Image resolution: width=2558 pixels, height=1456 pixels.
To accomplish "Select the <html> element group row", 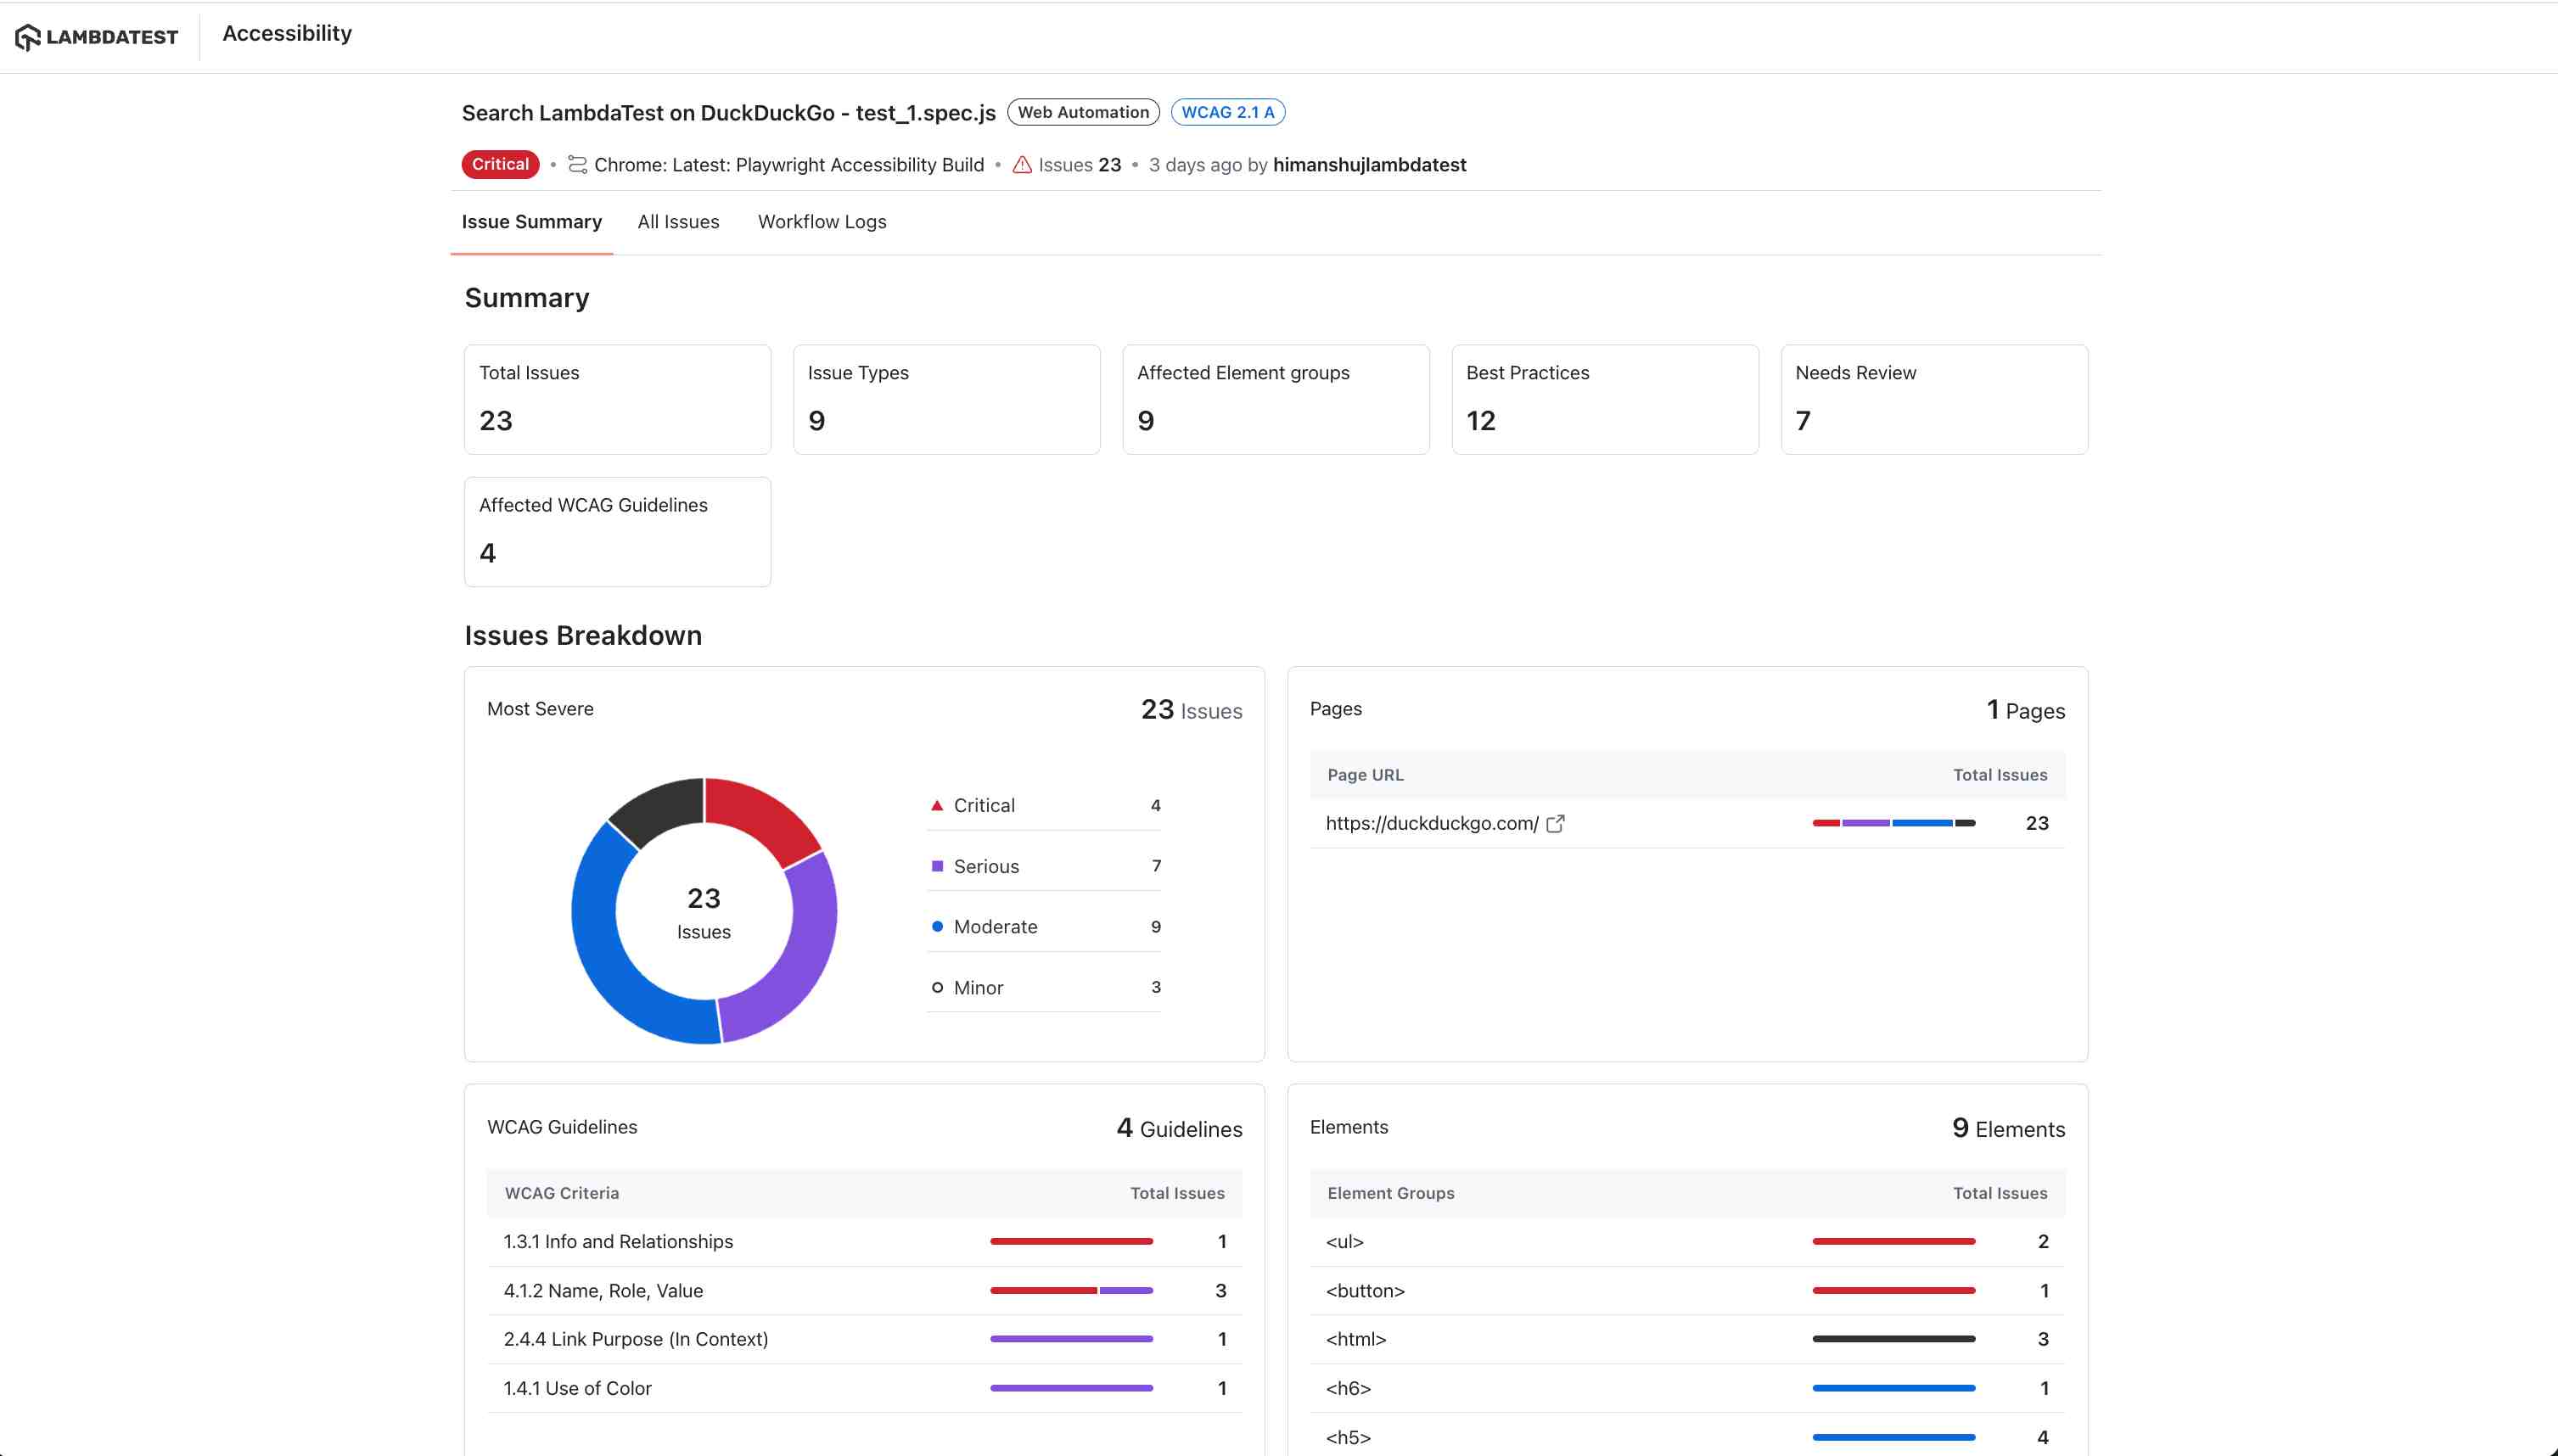I will point(1687,1340).
